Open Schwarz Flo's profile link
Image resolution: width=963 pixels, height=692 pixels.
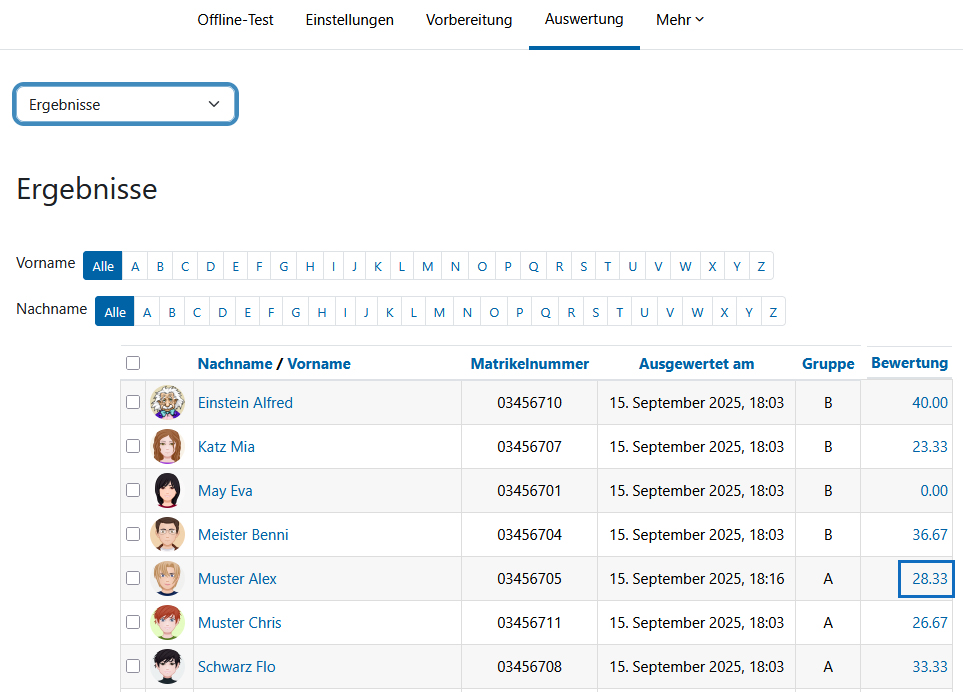click(236, 667)
